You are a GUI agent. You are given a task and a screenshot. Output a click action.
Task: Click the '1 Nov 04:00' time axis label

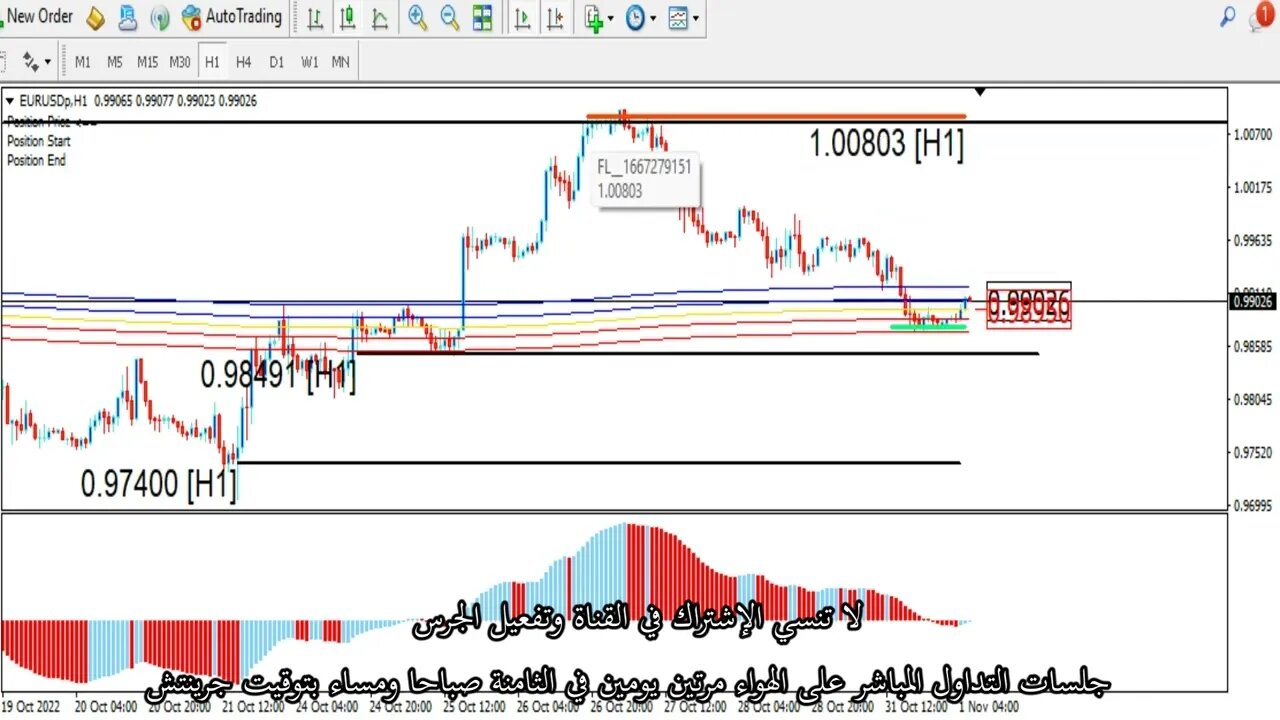(x=987, y=707)
